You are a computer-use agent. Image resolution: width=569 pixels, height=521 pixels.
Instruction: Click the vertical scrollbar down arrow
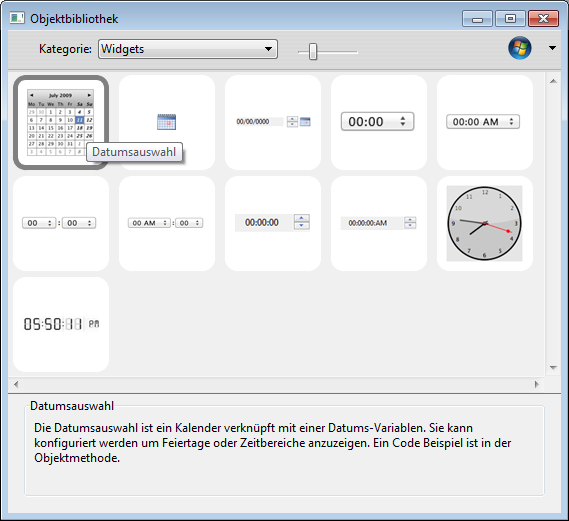pyautogui.click(x=553, y=368)
